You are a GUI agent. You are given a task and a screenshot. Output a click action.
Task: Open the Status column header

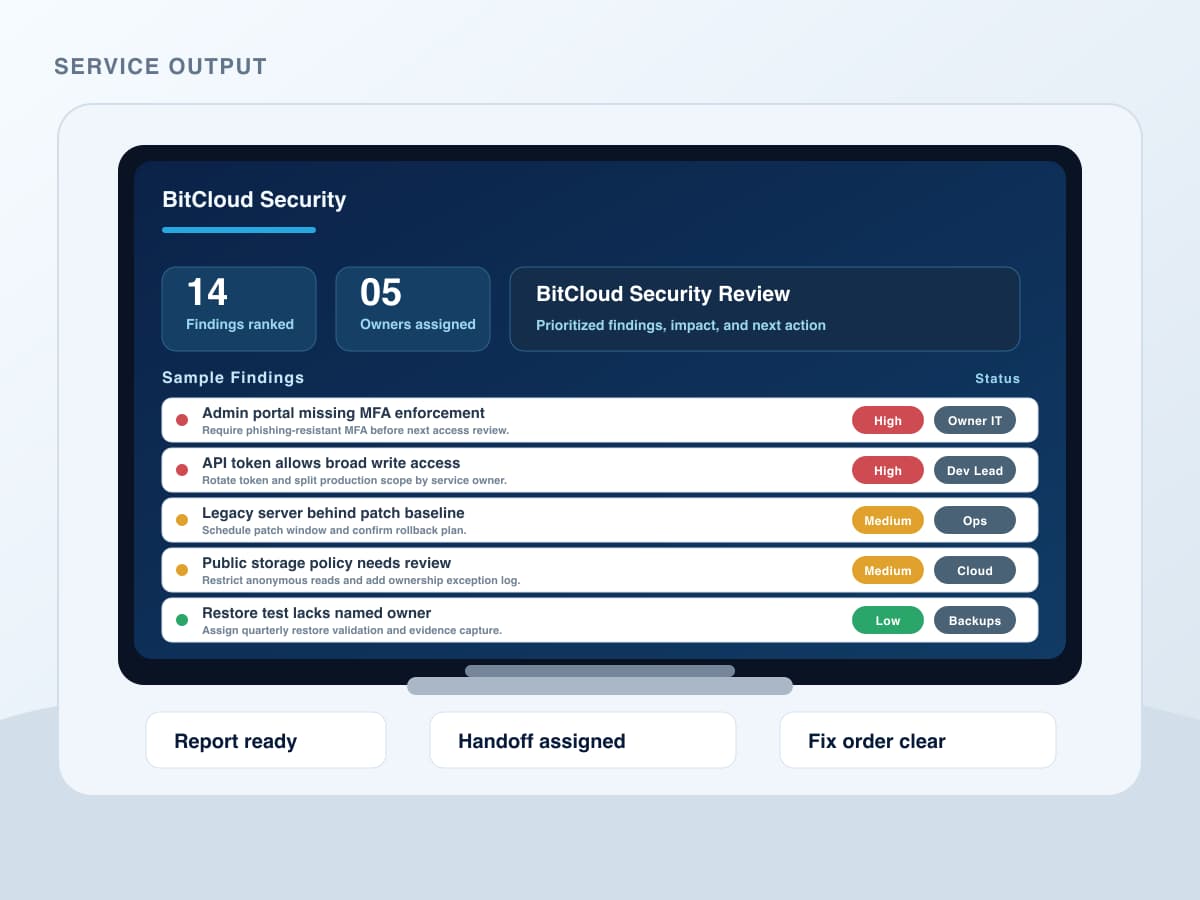[x=998, y=378]
